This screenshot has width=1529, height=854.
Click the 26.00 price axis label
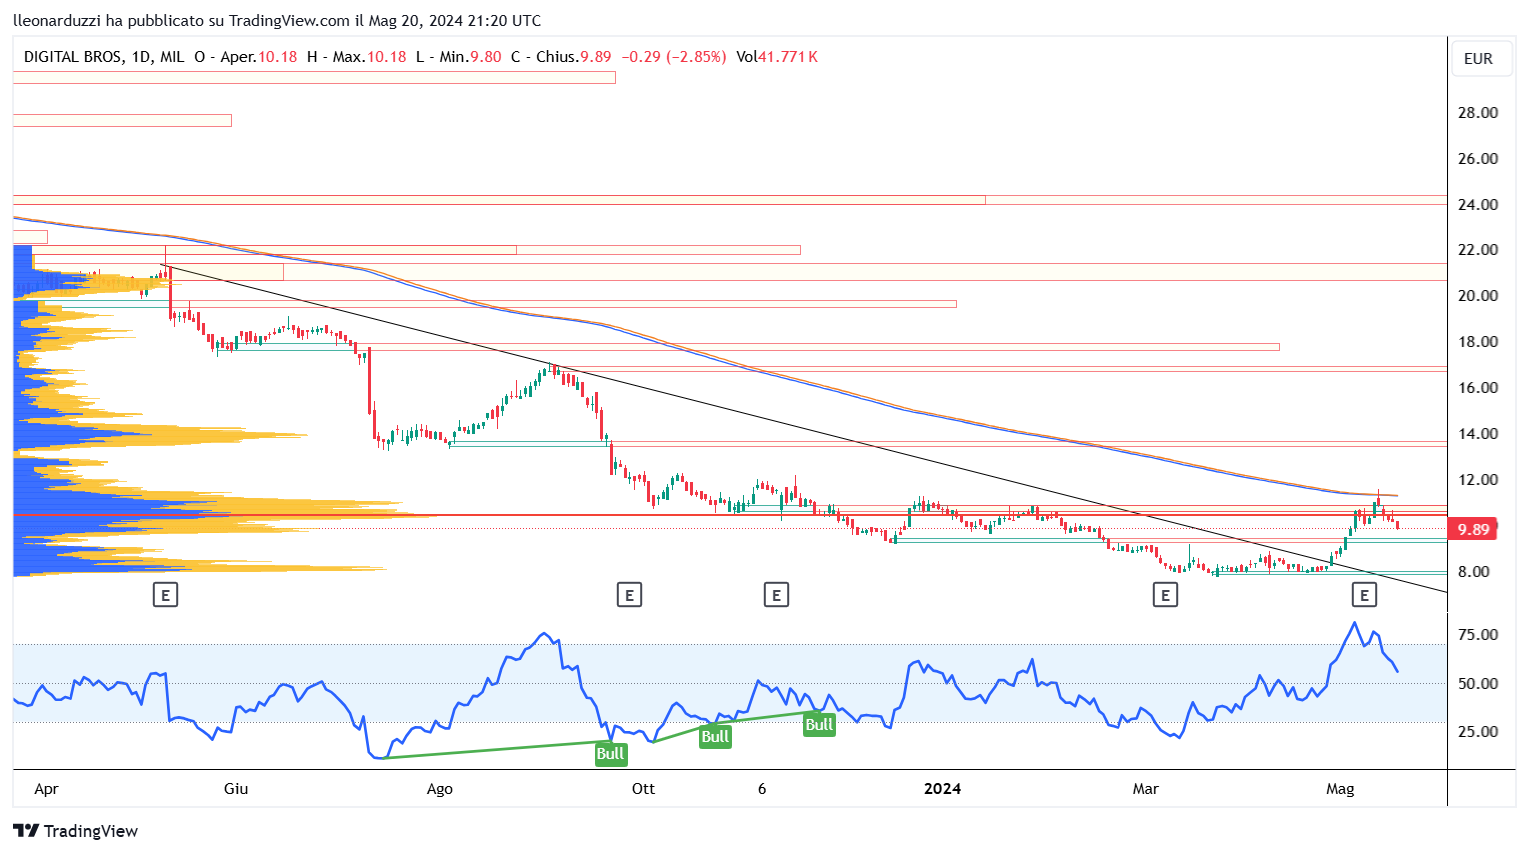(1478, 159)
